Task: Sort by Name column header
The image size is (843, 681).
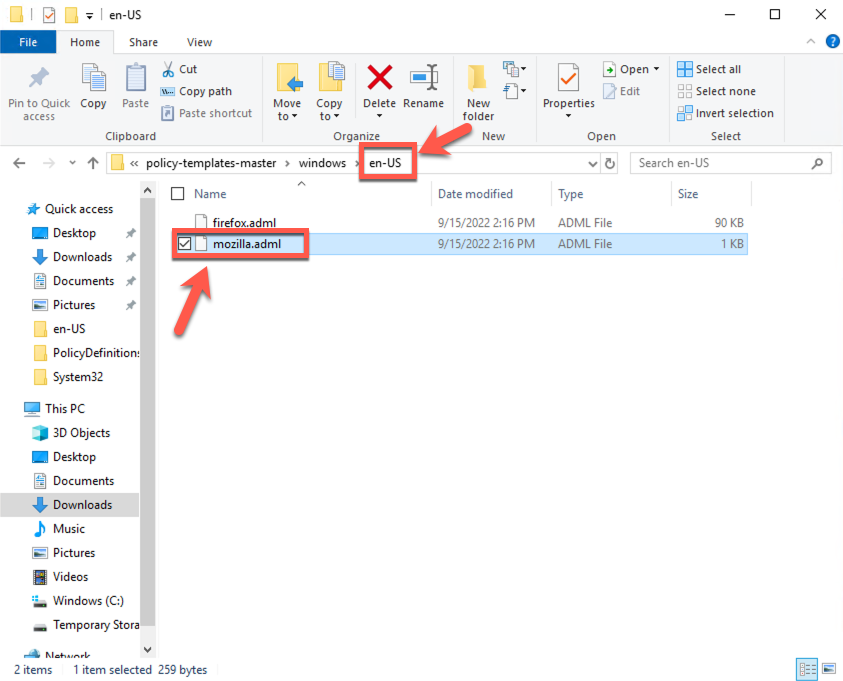Action: [210, 194]
